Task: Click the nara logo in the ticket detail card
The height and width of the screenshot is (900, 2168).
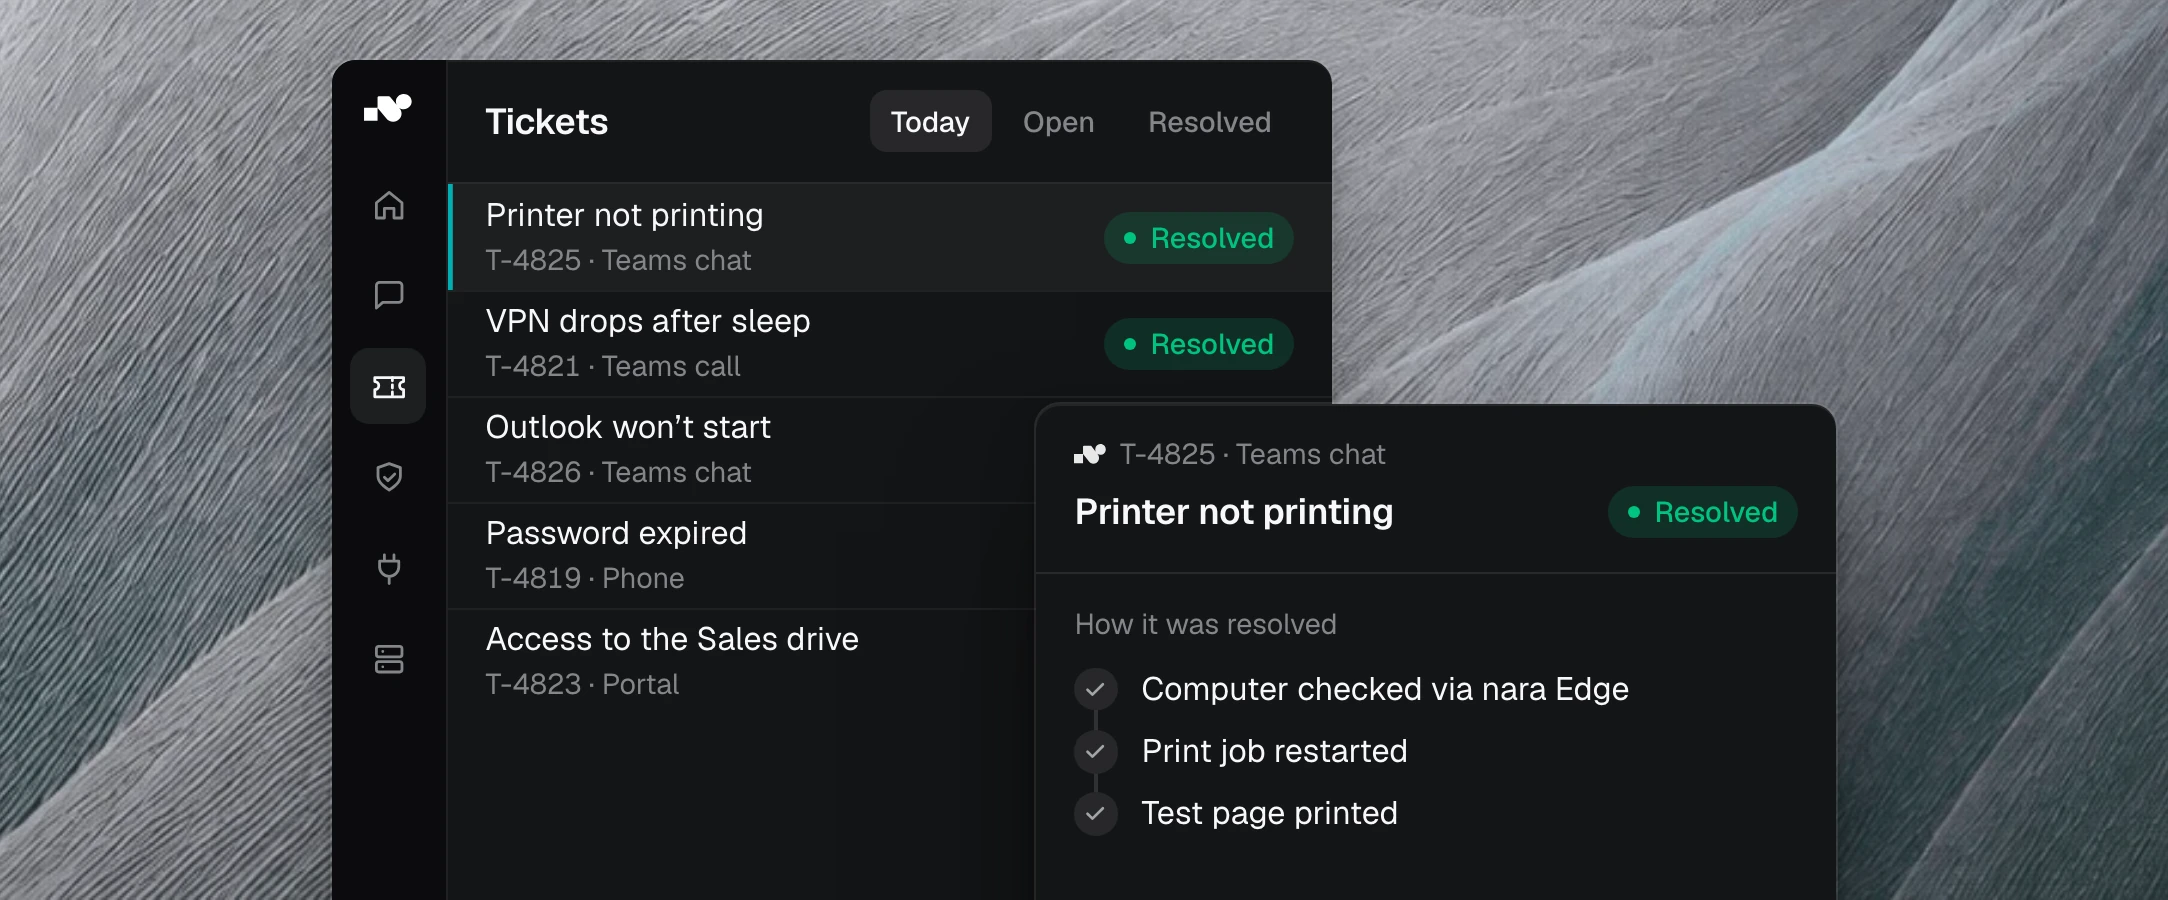Action: pos(1090,454)
